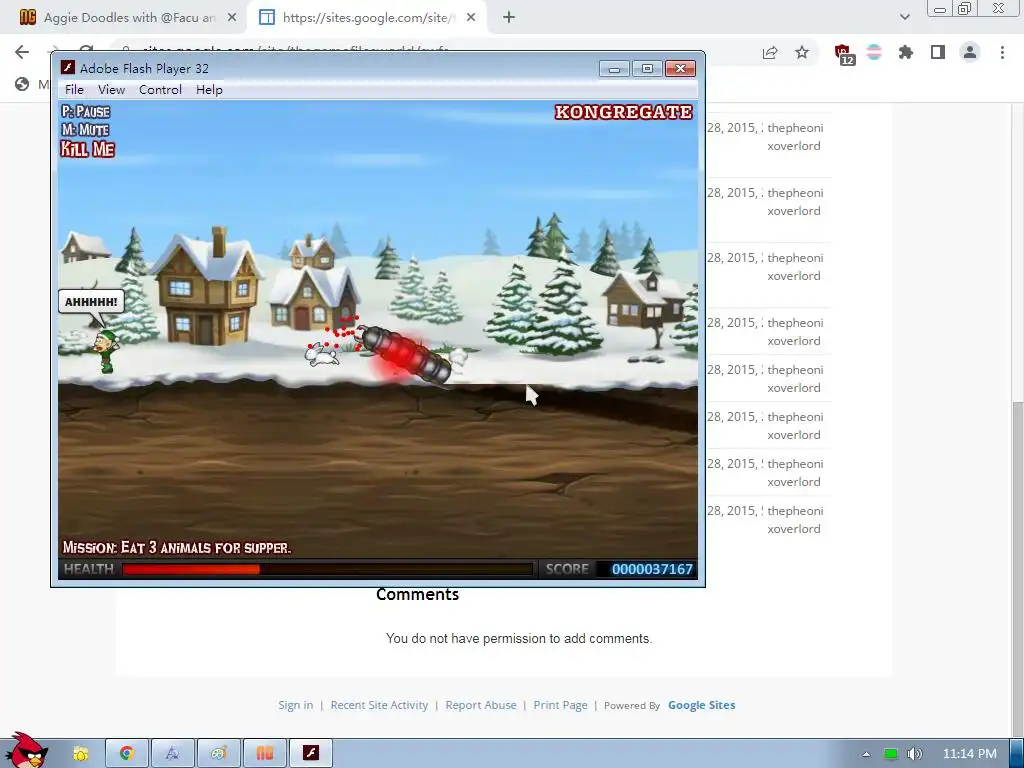This screenshot has height=768, width=1024.
Task: Open the Chrome three-dot menu
Action: coord(1002,53)
